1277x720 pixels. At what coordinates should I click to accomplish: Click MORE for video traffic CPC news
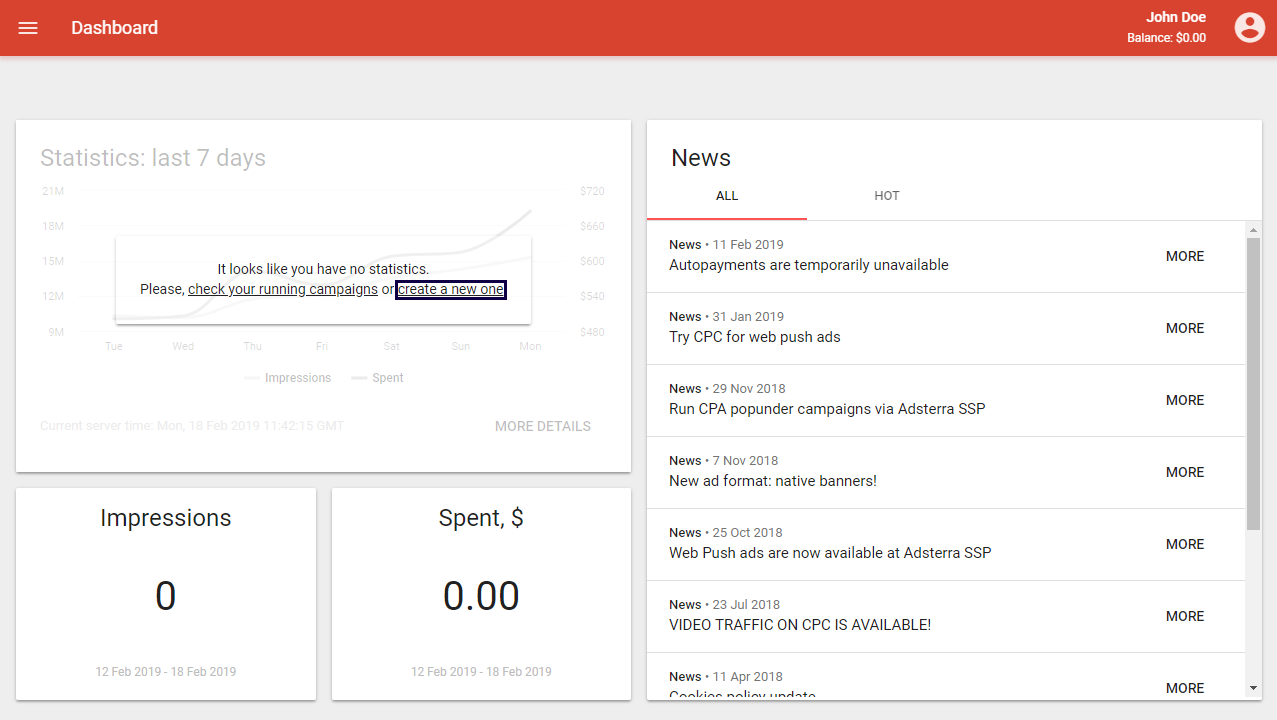pos(1184,617)
